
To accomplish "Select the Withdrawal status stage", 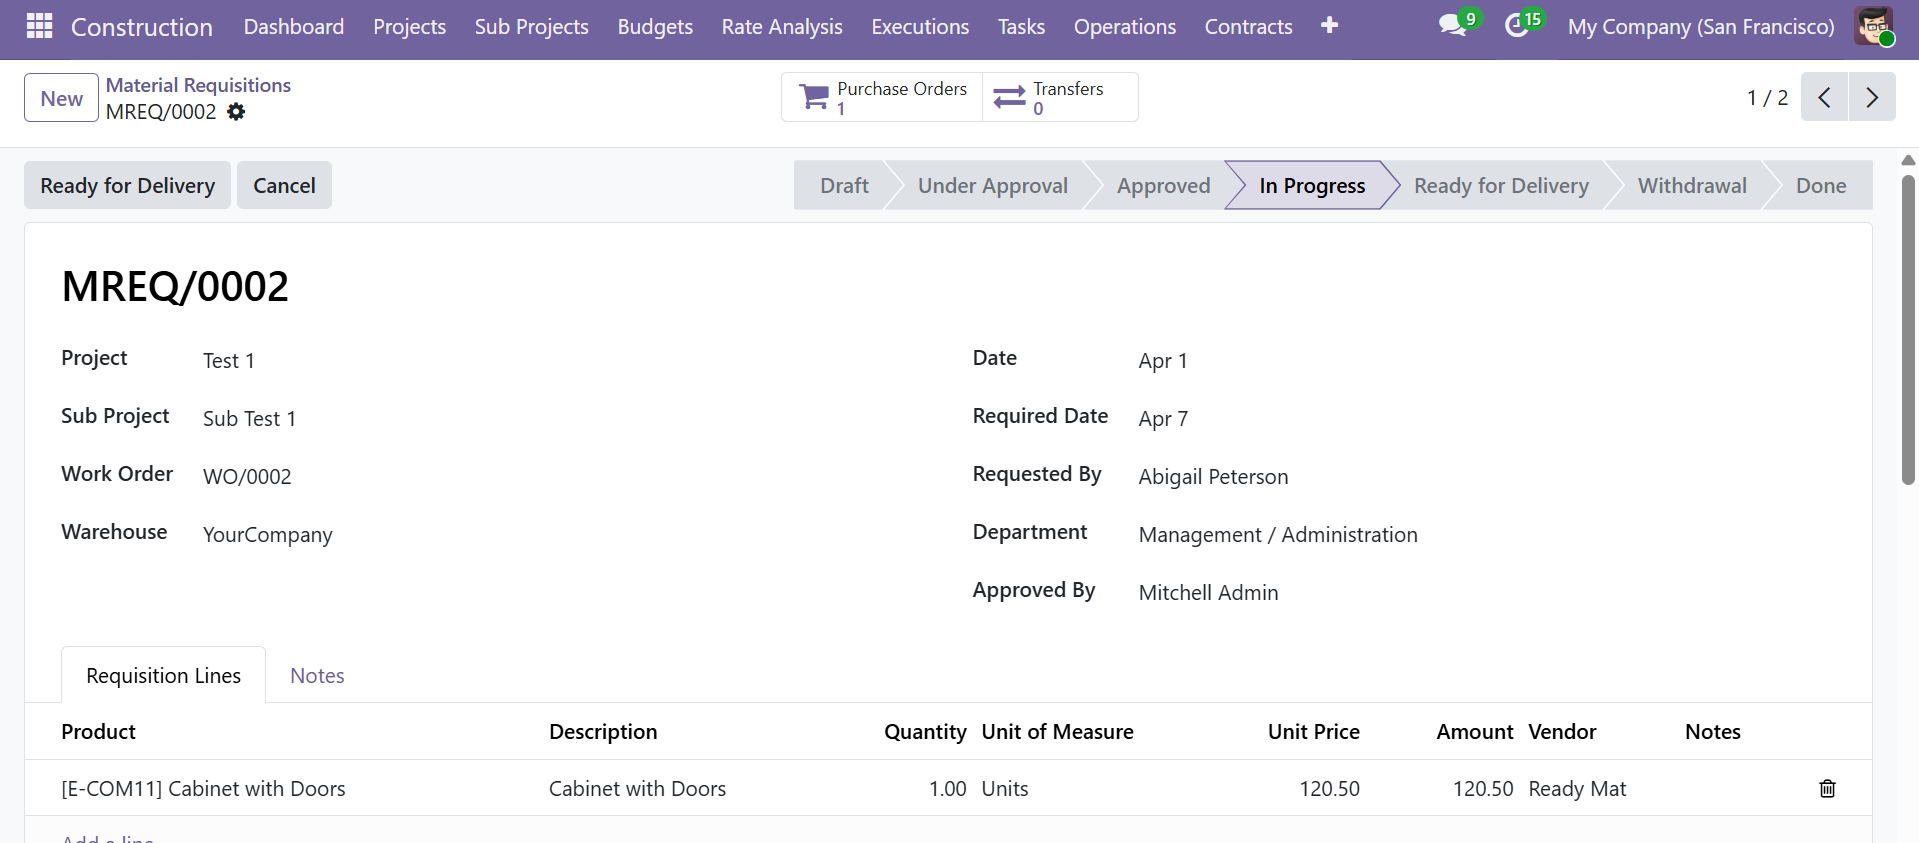I will point(1692,185).
